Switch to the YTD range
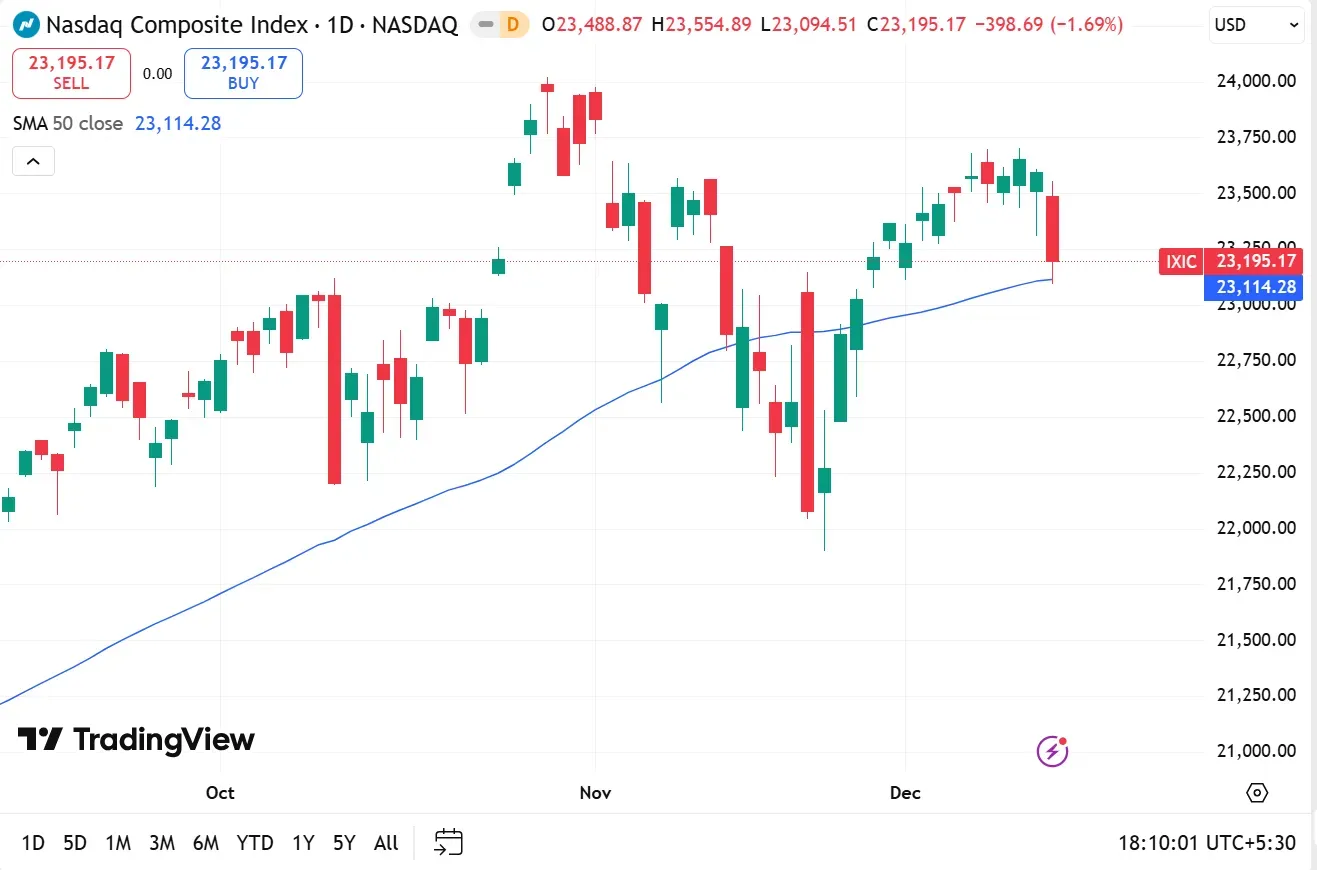The height and width of the screenshot is (870, 1317). click(255, 843)
